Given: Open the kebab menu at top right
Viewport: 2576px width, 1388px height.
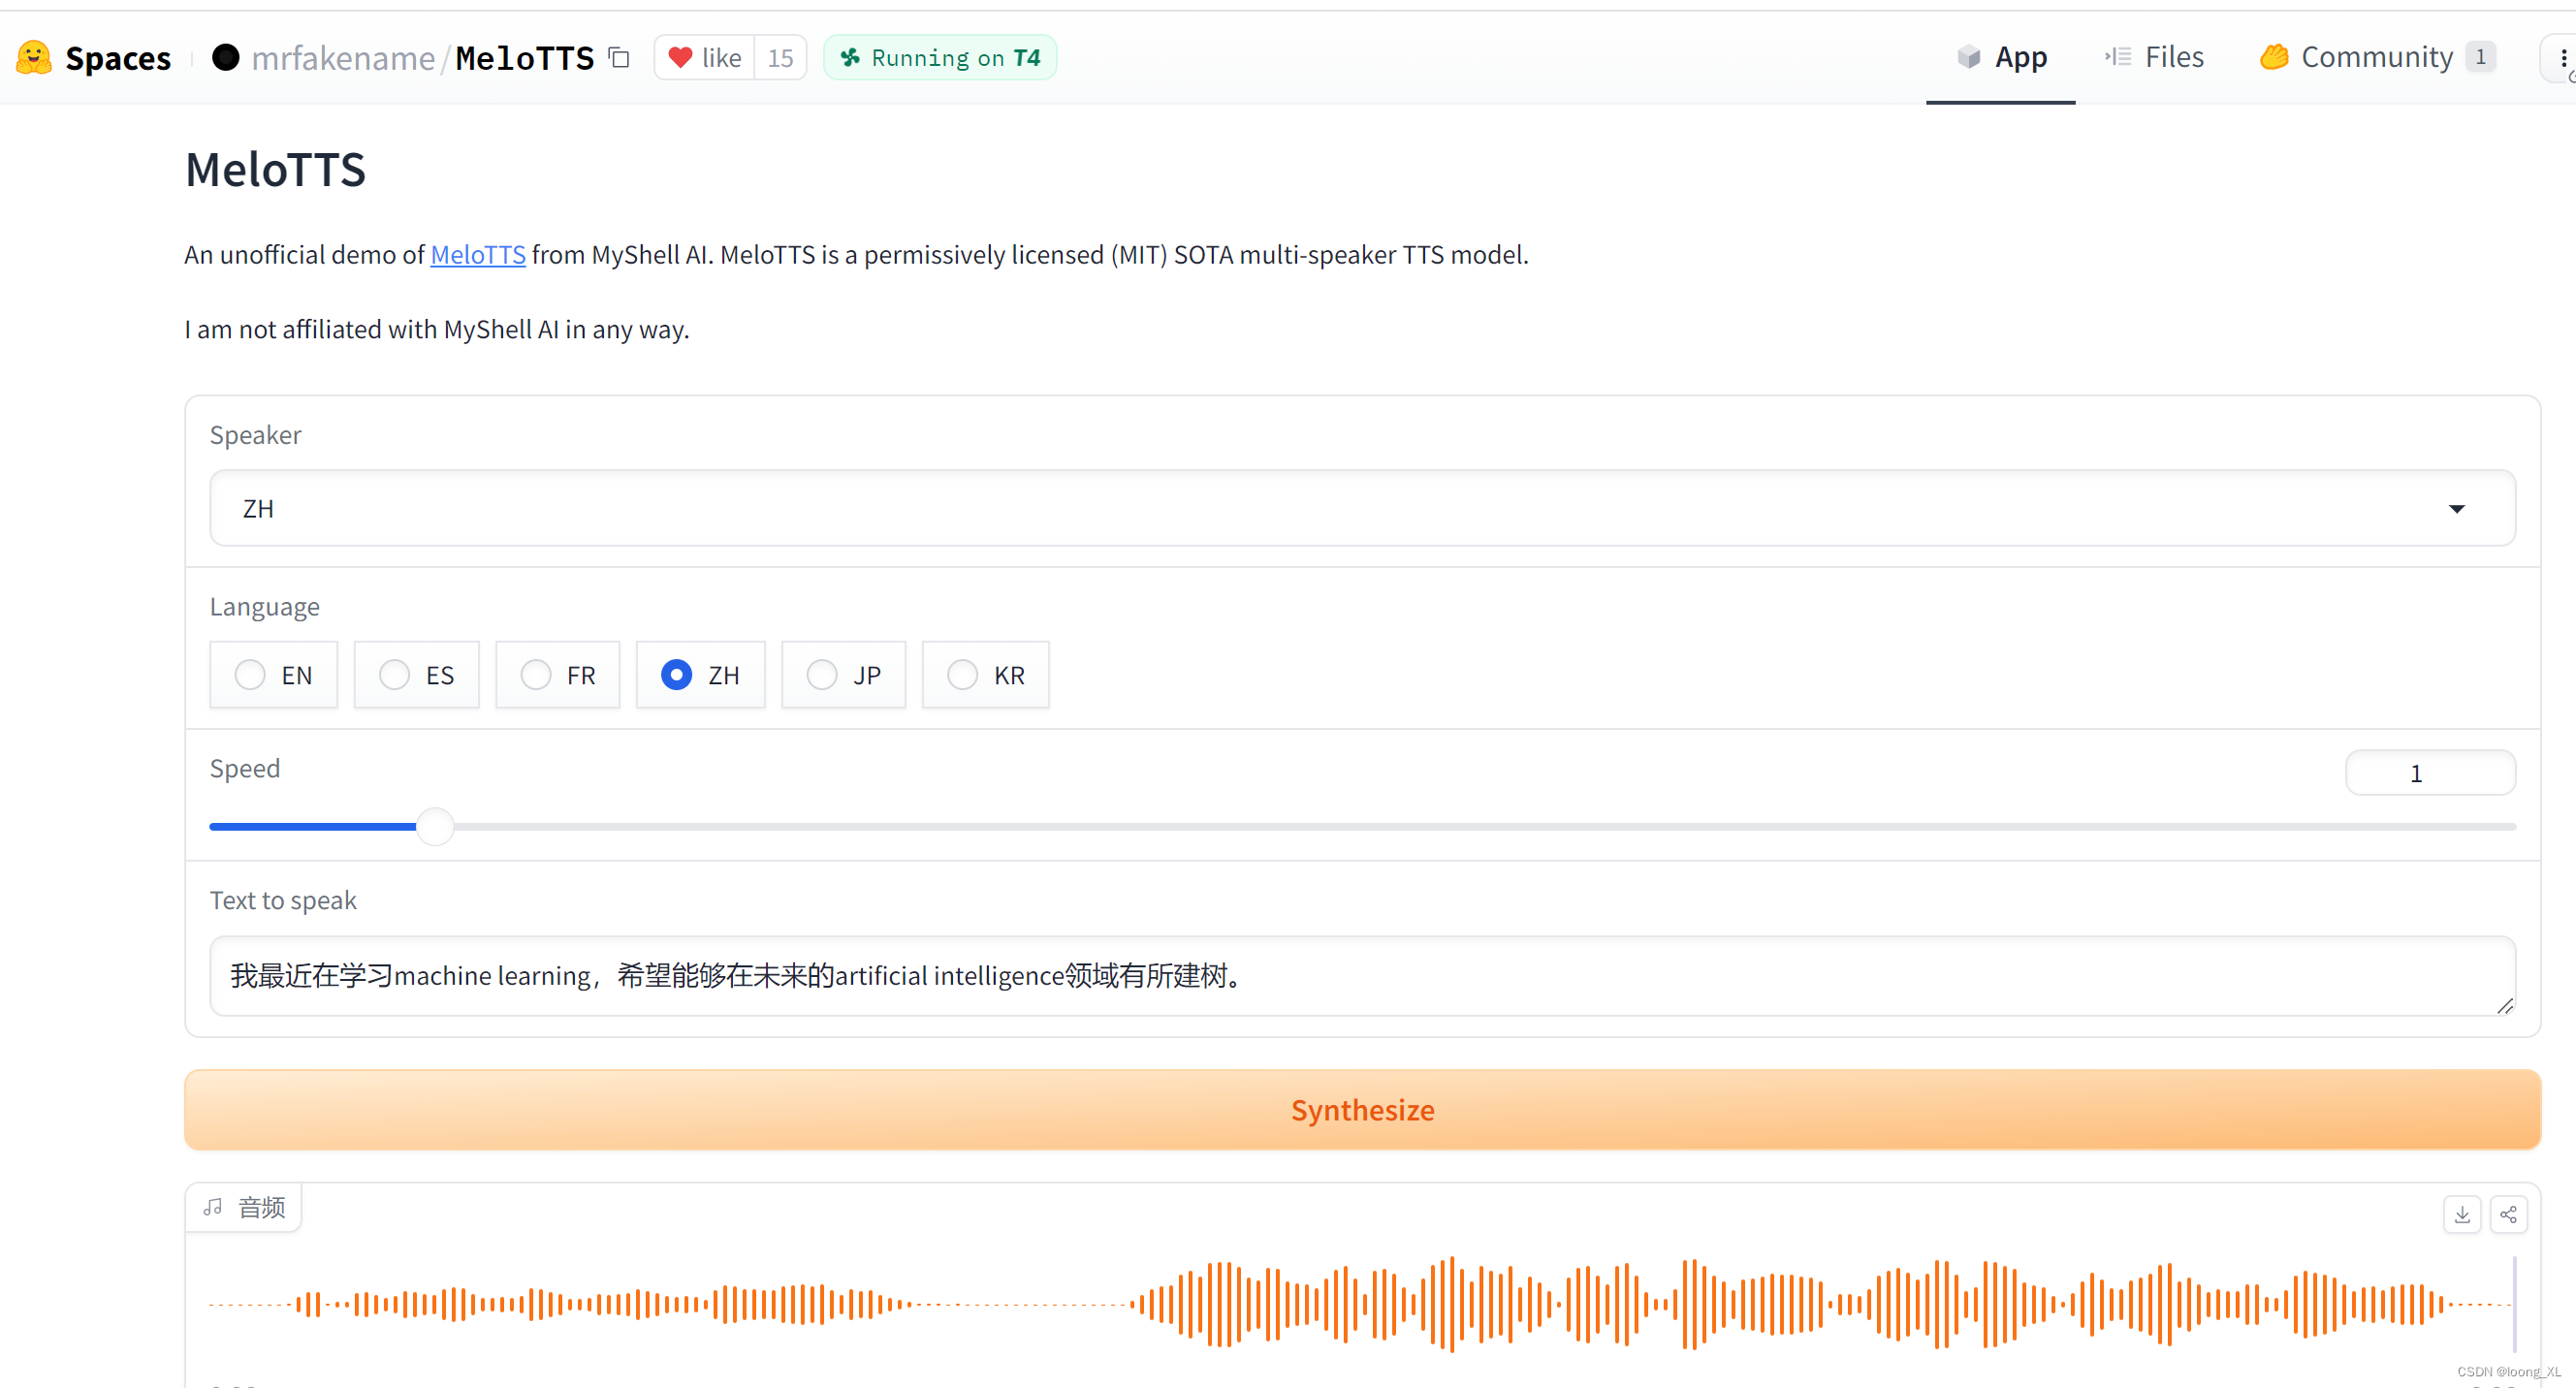Looking at the screenshot, I should click(x=2562, y=57).
